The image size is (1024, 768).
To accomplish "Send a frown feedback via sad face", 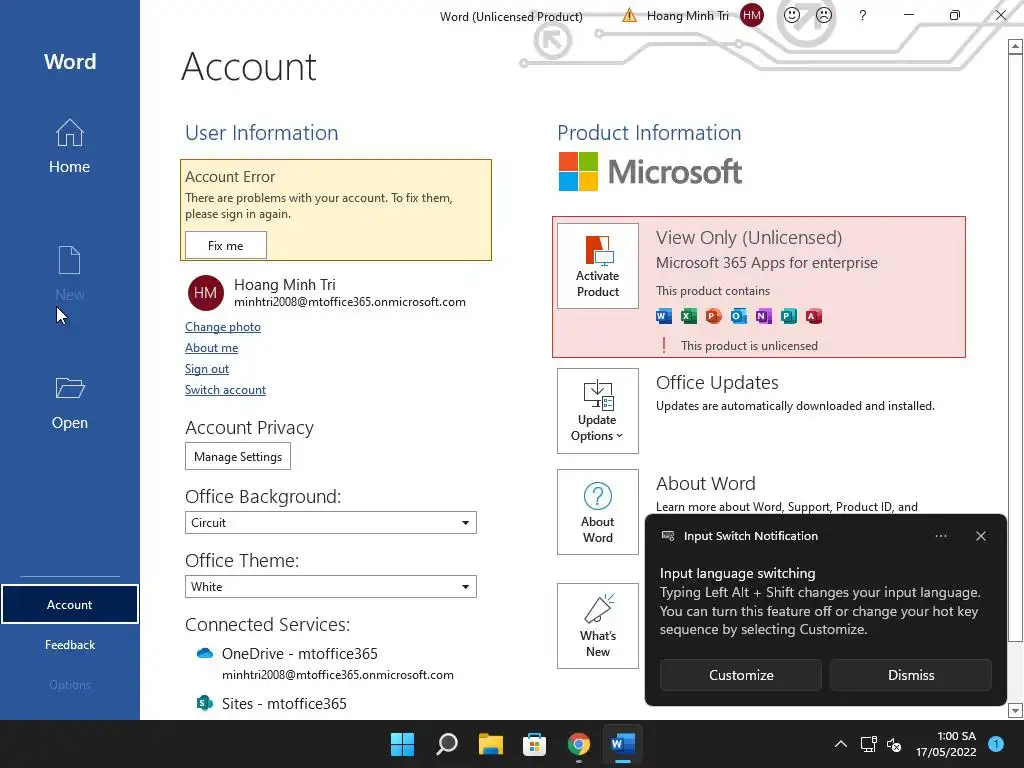I will click(x=824, y=15).
